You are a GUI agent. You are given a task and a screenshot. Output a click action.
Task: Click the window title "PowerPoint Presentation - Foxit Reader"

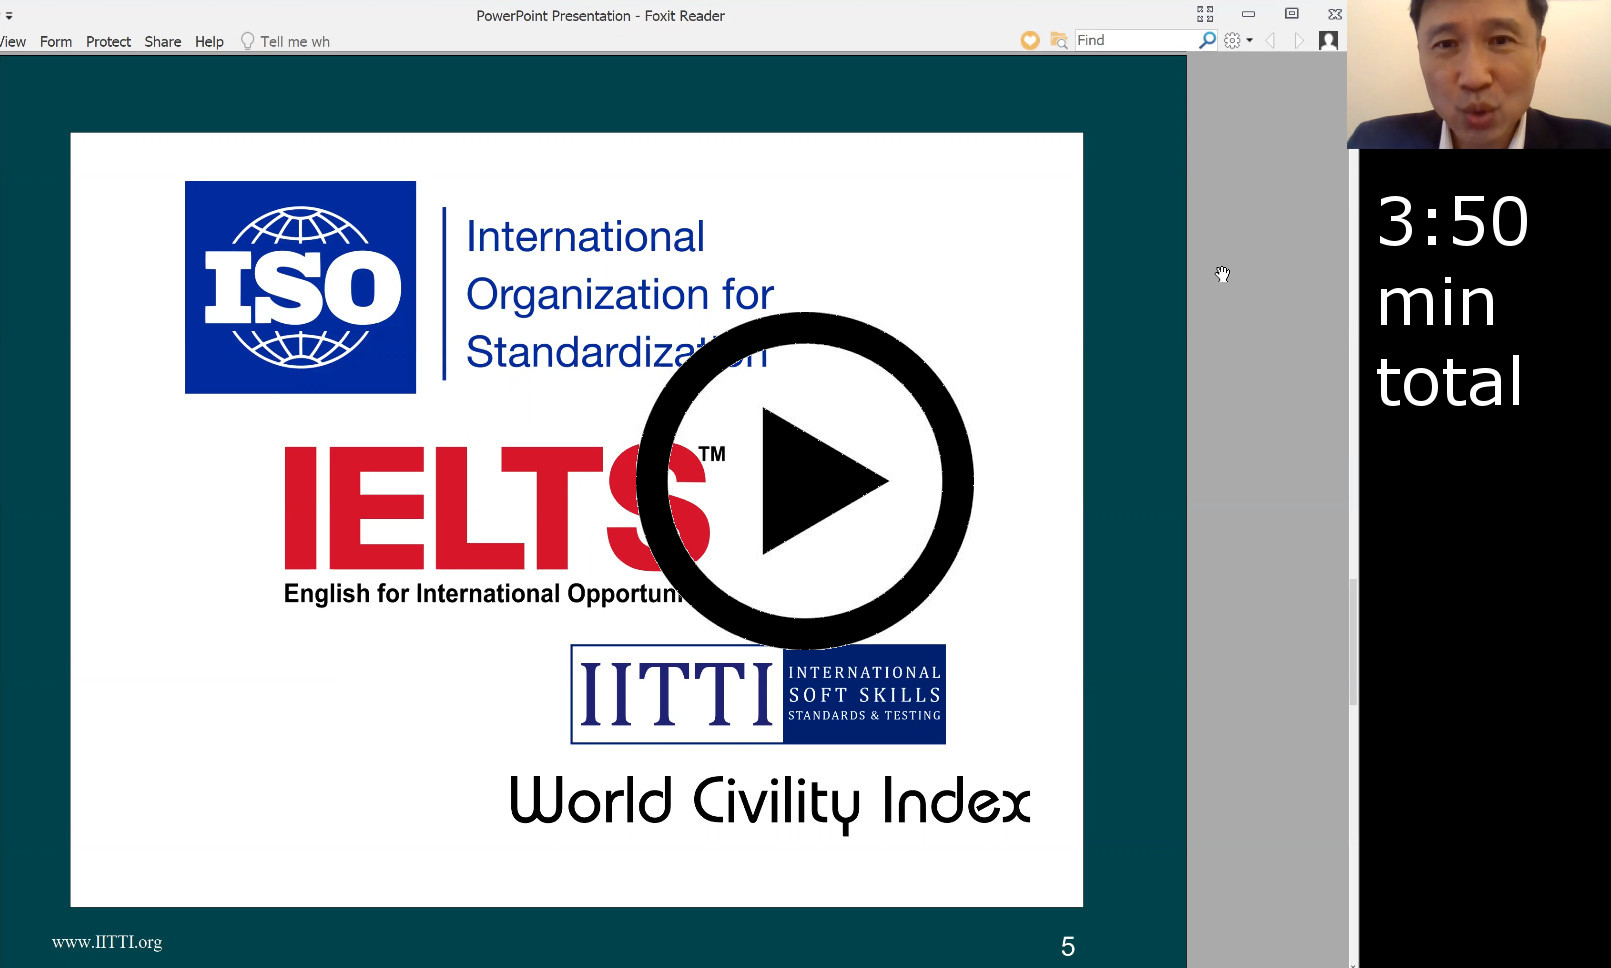[x=600, y=16]
